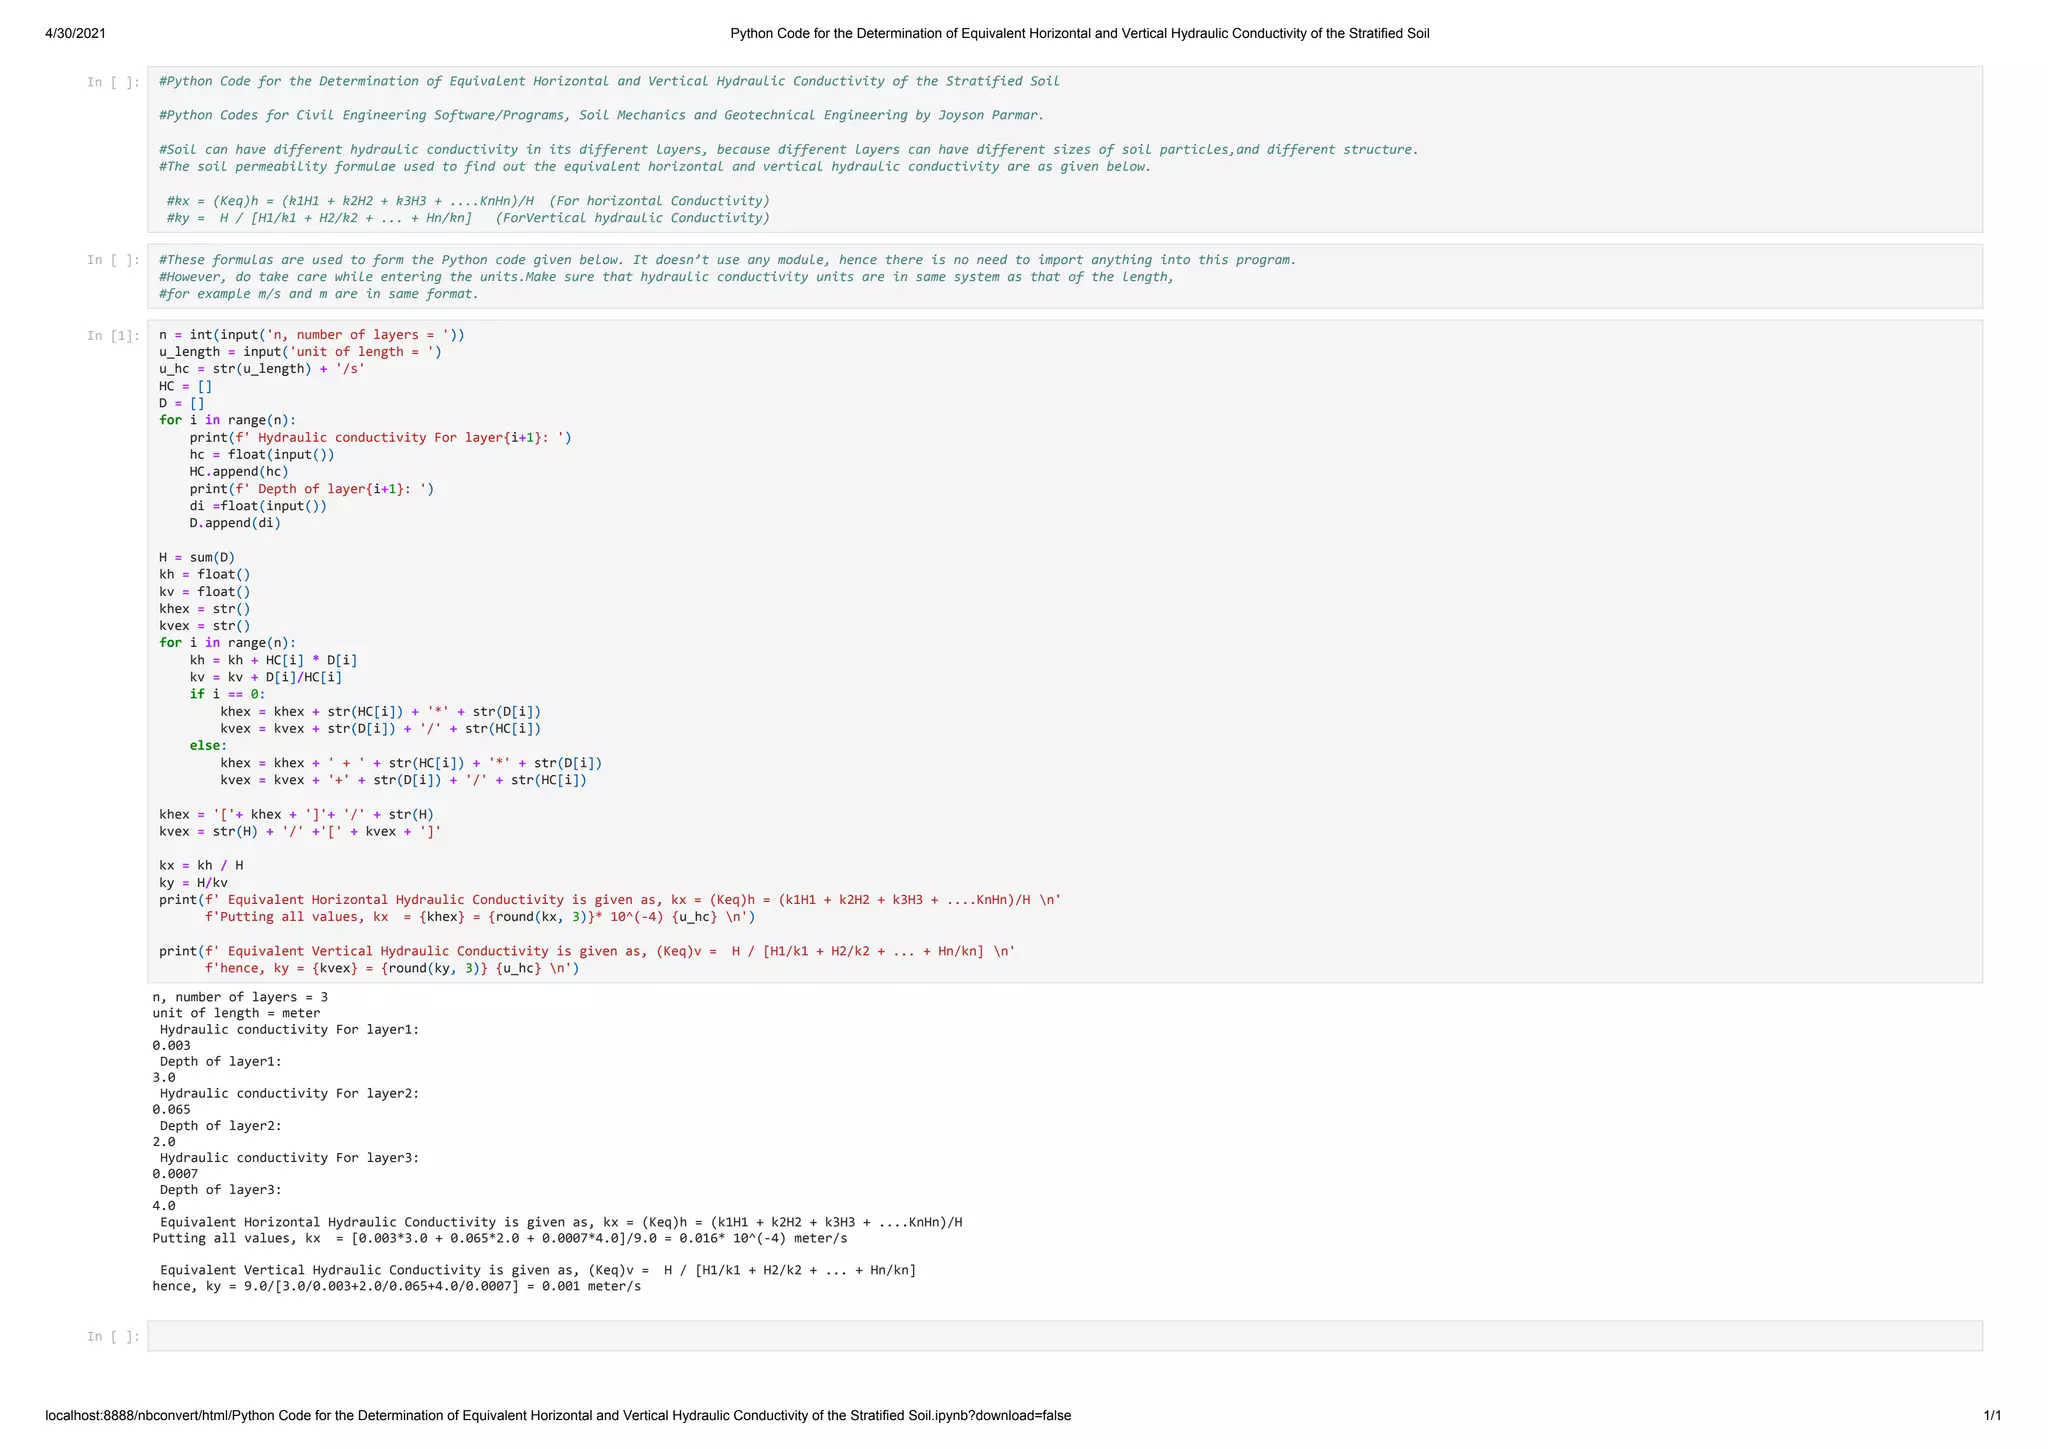The height and width of the screenshot is (1449, 2048).
Task: Click the empty 'In [ ]:' prompt at the bottom
Action: pos(113,1337)
